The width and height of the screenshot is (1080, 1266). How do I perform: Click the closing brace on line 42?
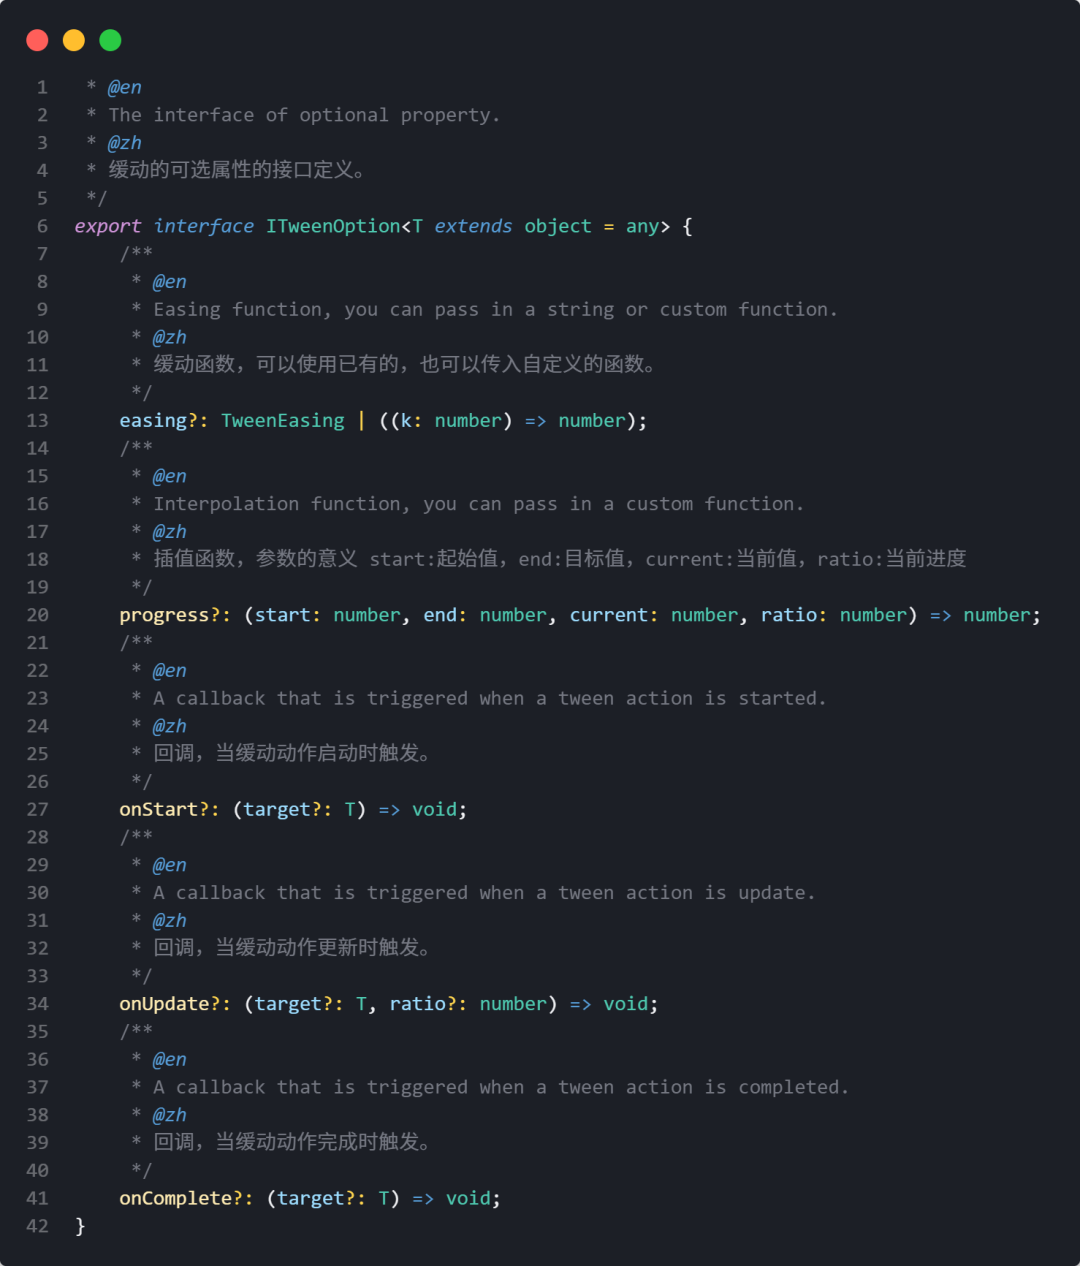pos(80,1226)
